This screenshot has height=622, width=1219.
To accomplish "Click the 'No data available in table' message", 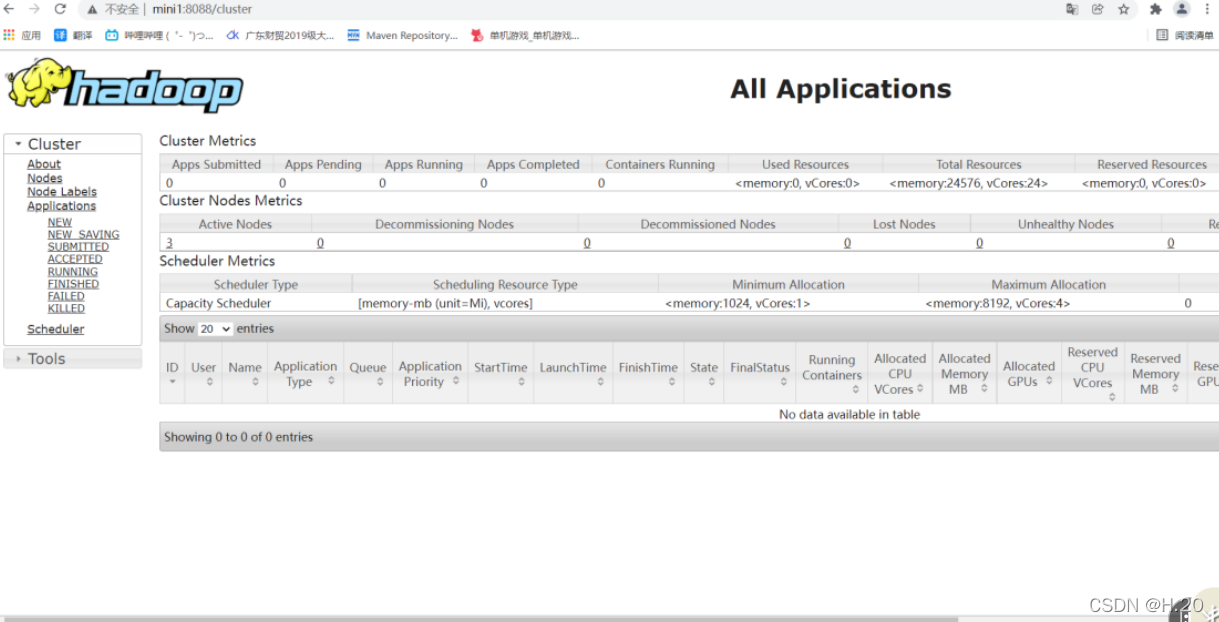I will tap(849, 414).
